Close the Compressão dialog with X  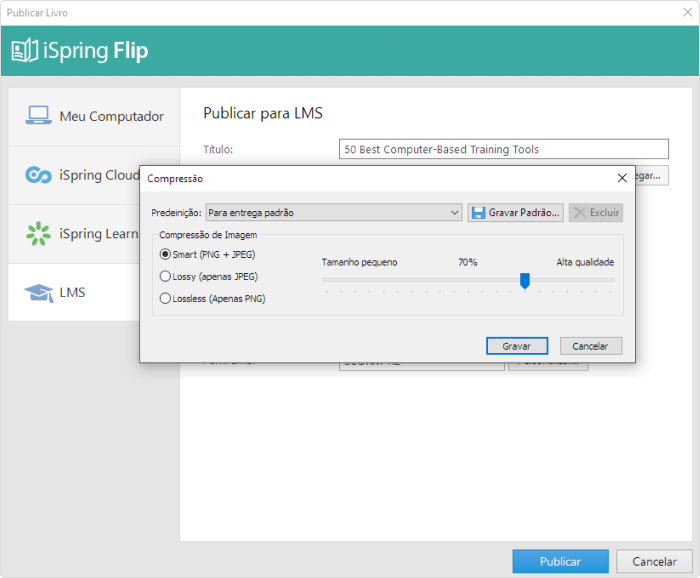click(622, 178)
